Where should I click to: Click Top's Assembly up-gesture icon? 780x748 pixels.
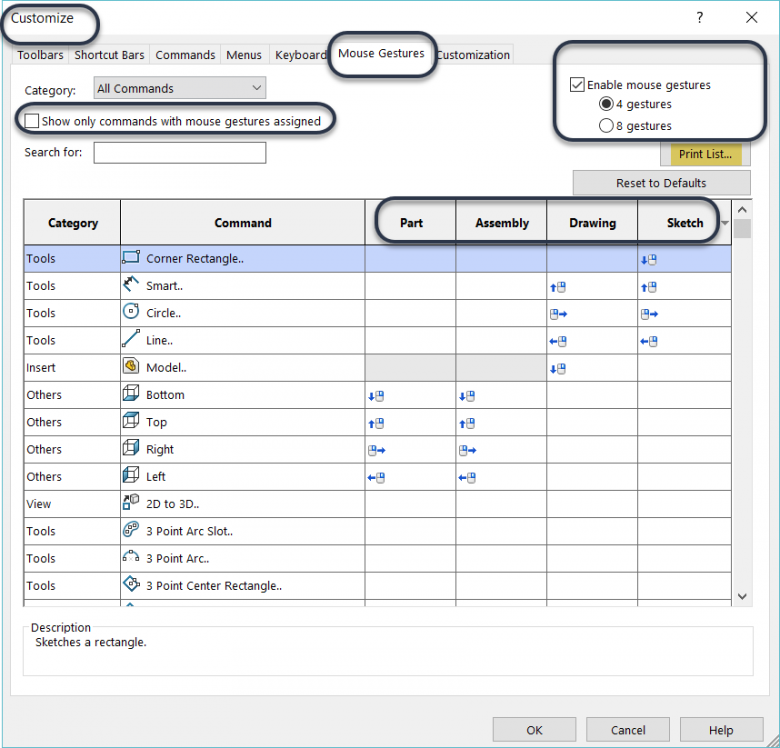click(467, 423)
